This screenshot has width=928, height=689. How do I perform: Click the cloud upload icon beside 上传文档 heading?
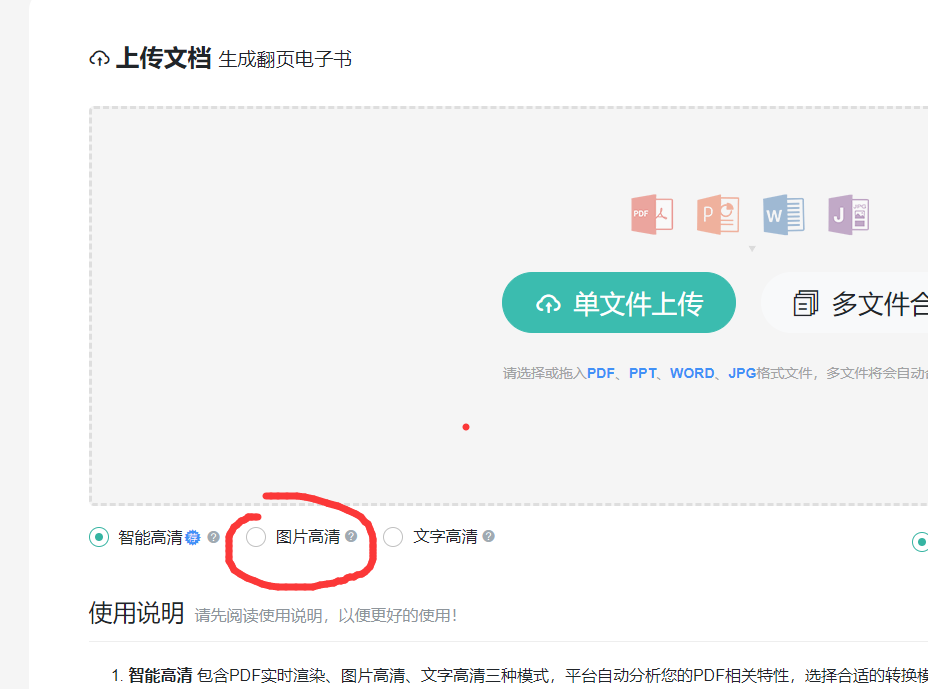[99, 59]
